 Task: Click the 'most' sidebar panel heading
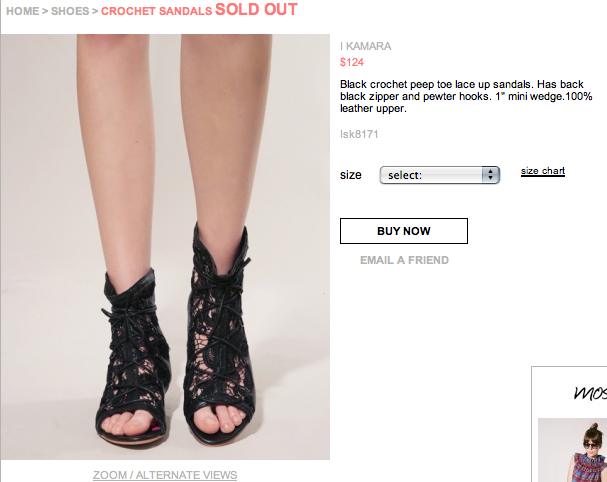(x=588, y=392)
